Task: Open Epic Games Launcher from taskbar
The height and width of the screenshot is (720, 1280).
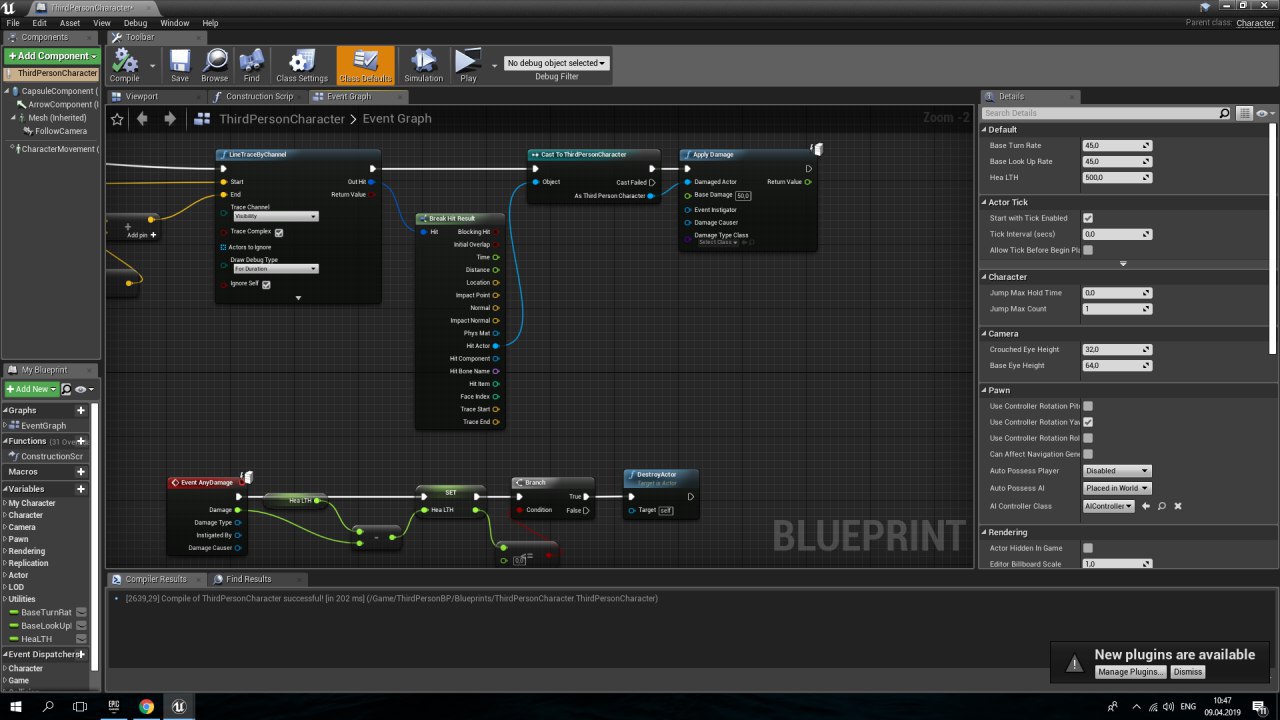Action: pyautogui.click(x=113, y=706)
